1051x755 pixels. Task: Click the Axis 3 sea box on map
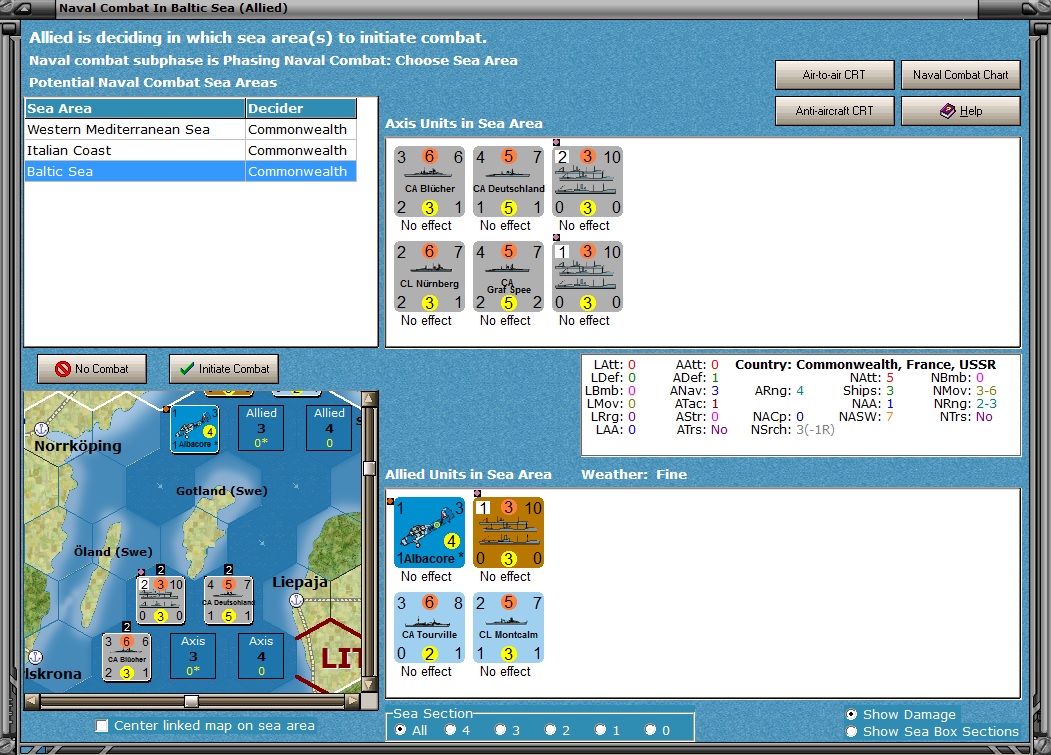(x=193, y=655)
